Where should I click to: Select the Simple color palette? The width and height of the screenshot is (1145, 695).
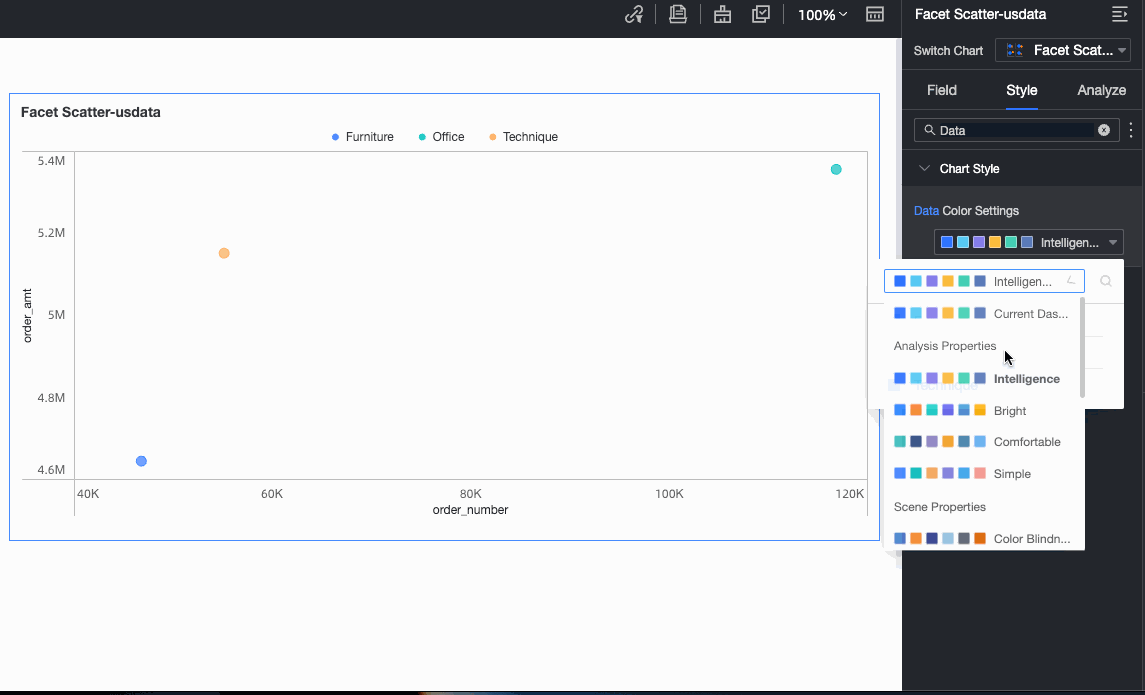(x=983, y=474)
